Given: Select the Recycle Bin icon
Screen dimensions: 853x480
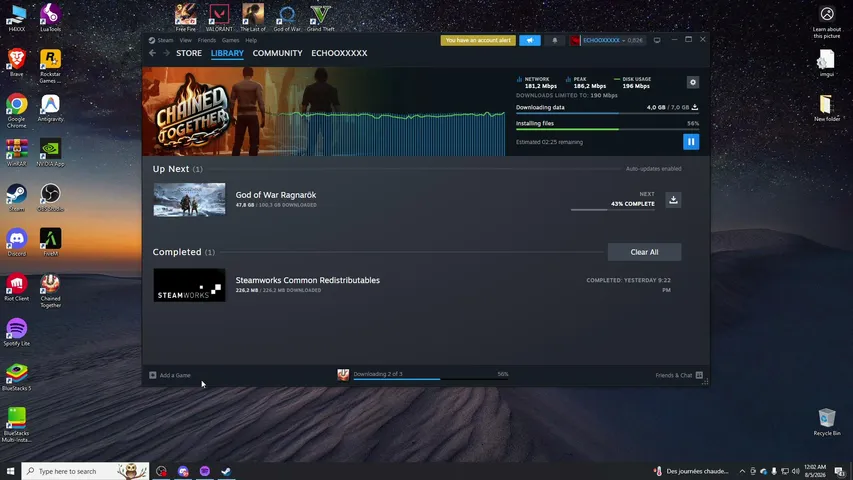Looking at the screenshot, I should point(827,422).
